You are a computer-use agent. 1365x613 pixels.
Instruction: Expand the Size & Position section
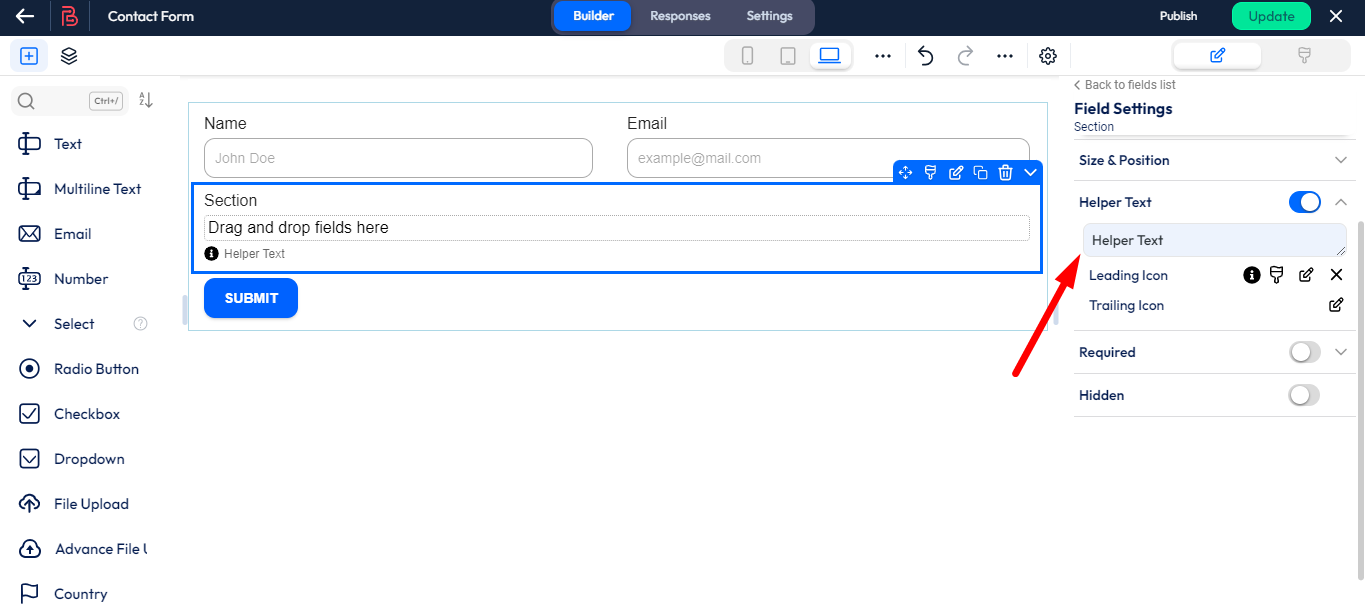click(1341, 160)
